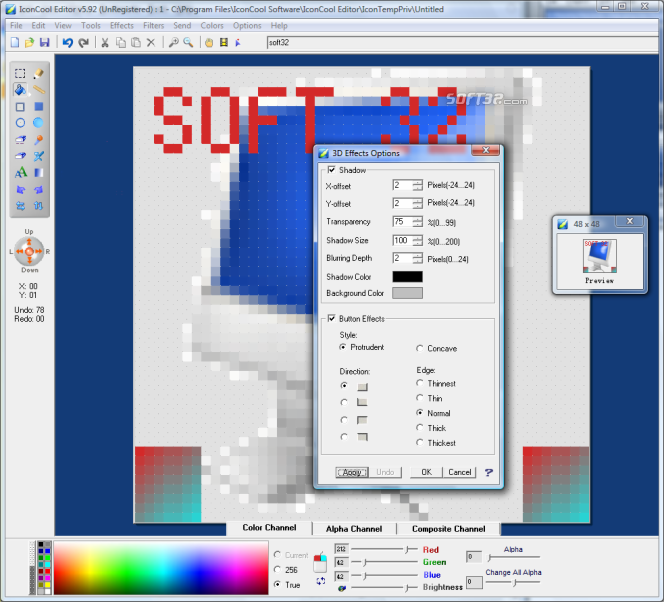Choose the Thickest edge option

(420, 442)
